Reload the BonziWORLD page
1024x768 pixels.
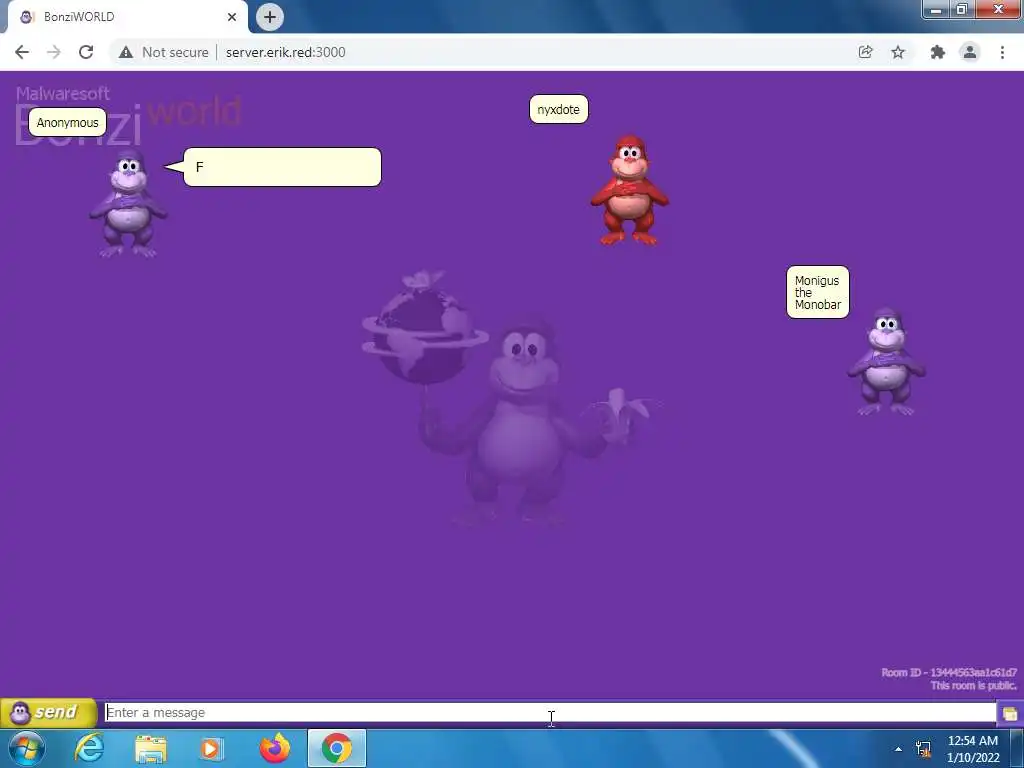[86, 52]
